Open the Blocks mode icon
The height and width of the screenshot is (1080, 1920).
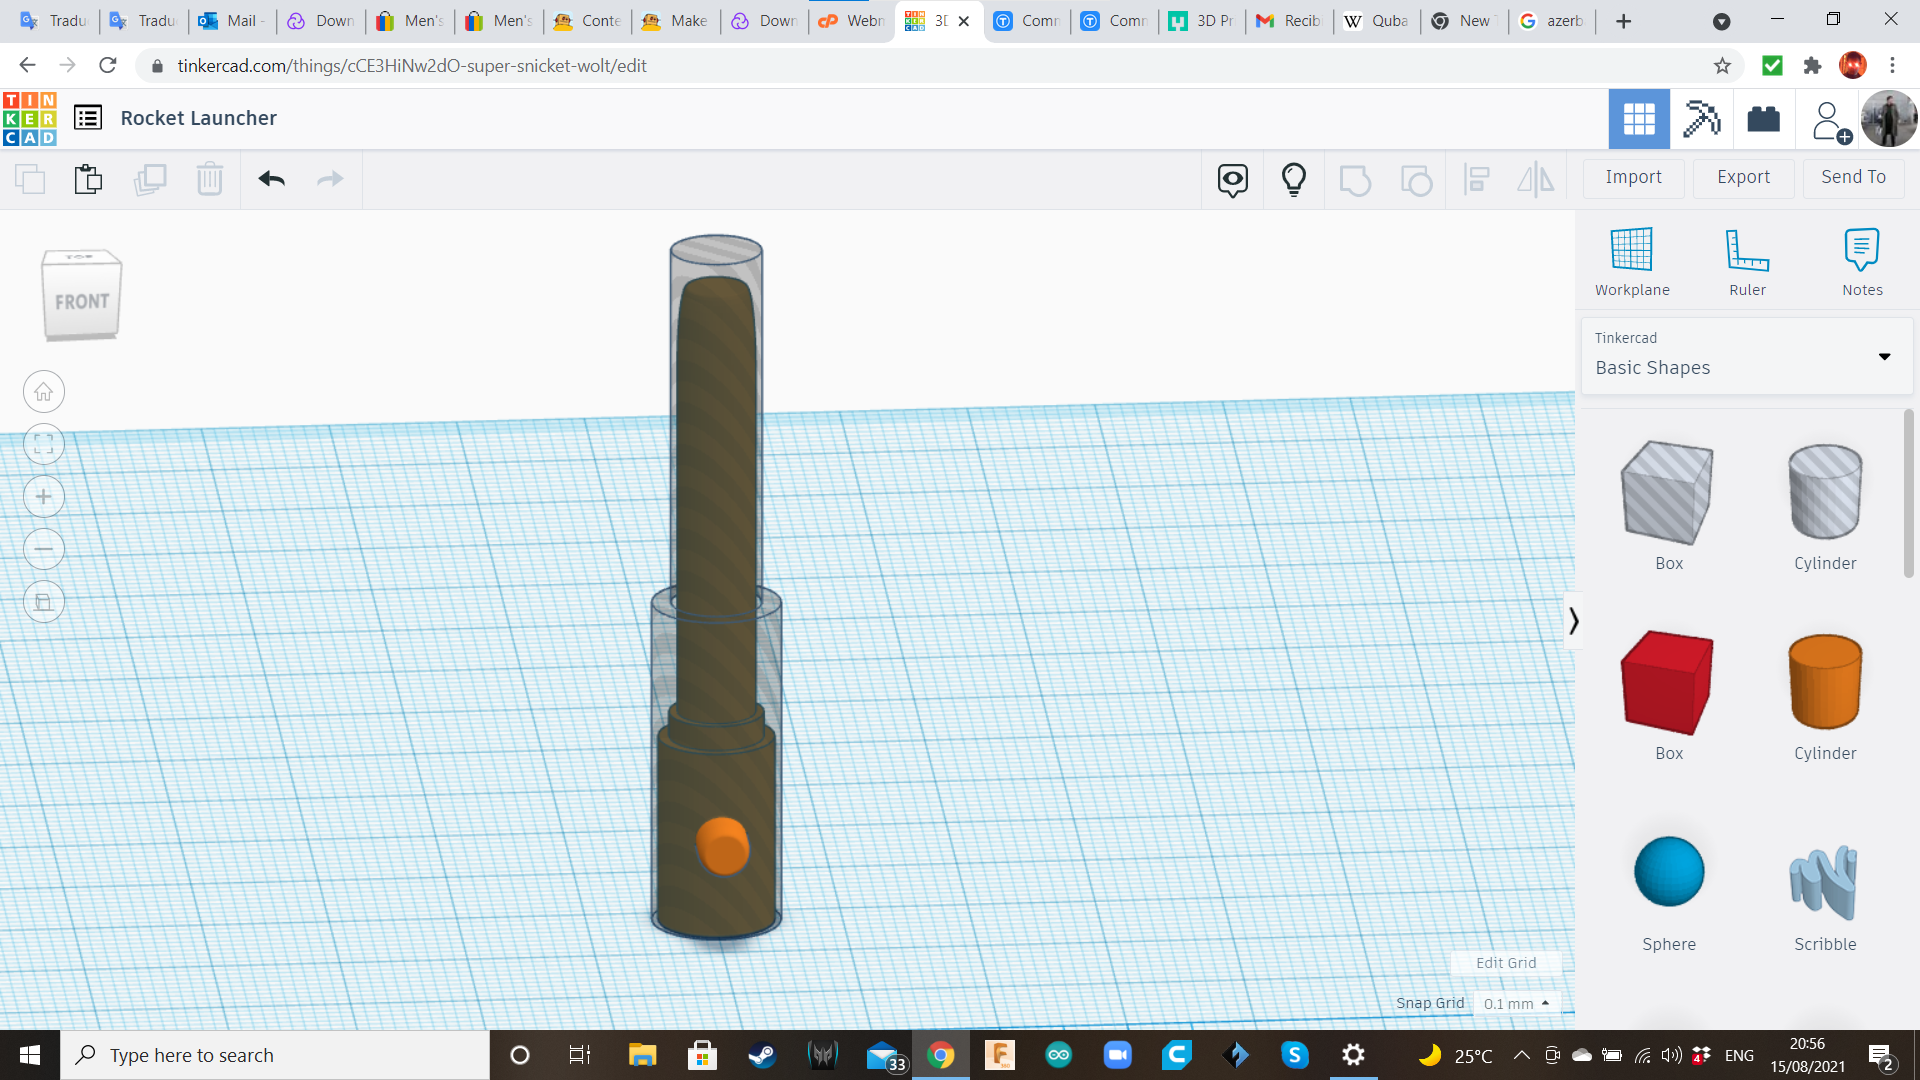click(x=1701, y=119)
